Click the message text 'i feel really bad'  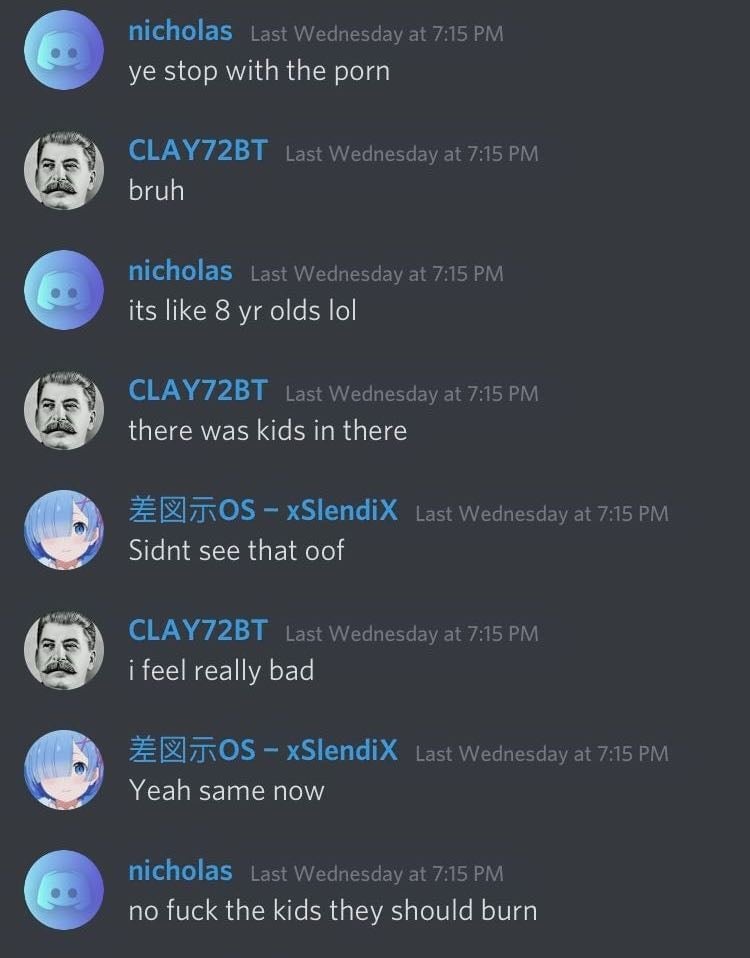[x=221, y=671]
